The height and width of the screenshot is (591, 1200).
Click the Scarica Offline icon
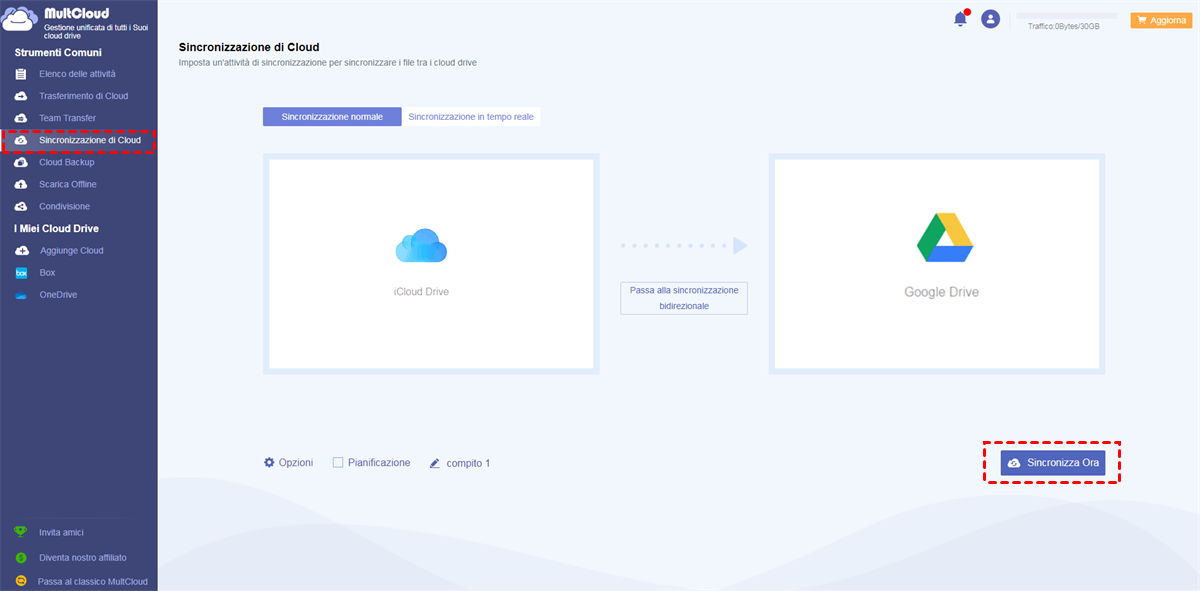coord(21,184)
